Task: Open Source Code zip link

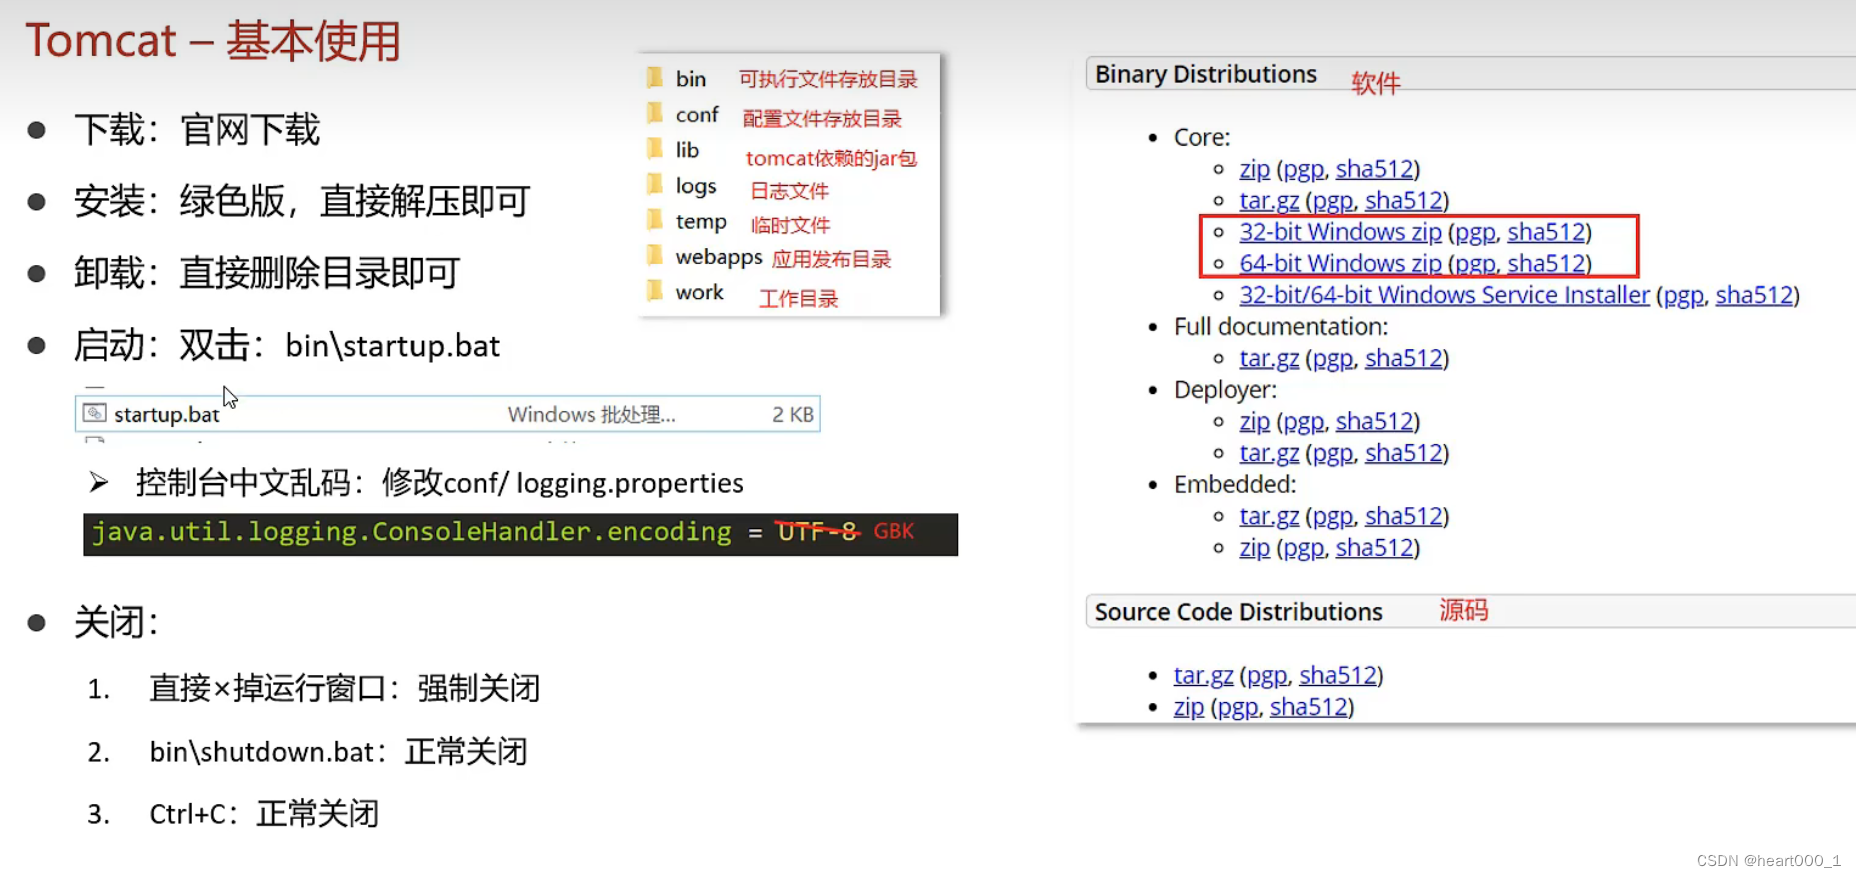Action: (x=1188, y=707)
